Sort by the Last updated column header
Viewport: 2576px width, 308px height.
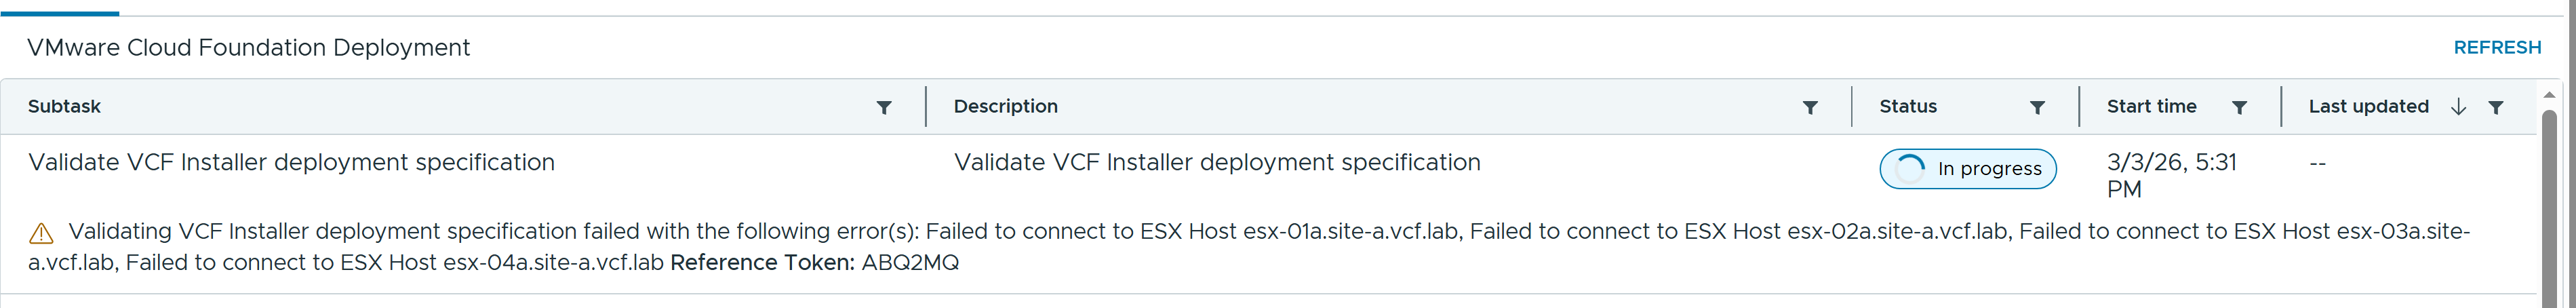[x=2367, y=106]
